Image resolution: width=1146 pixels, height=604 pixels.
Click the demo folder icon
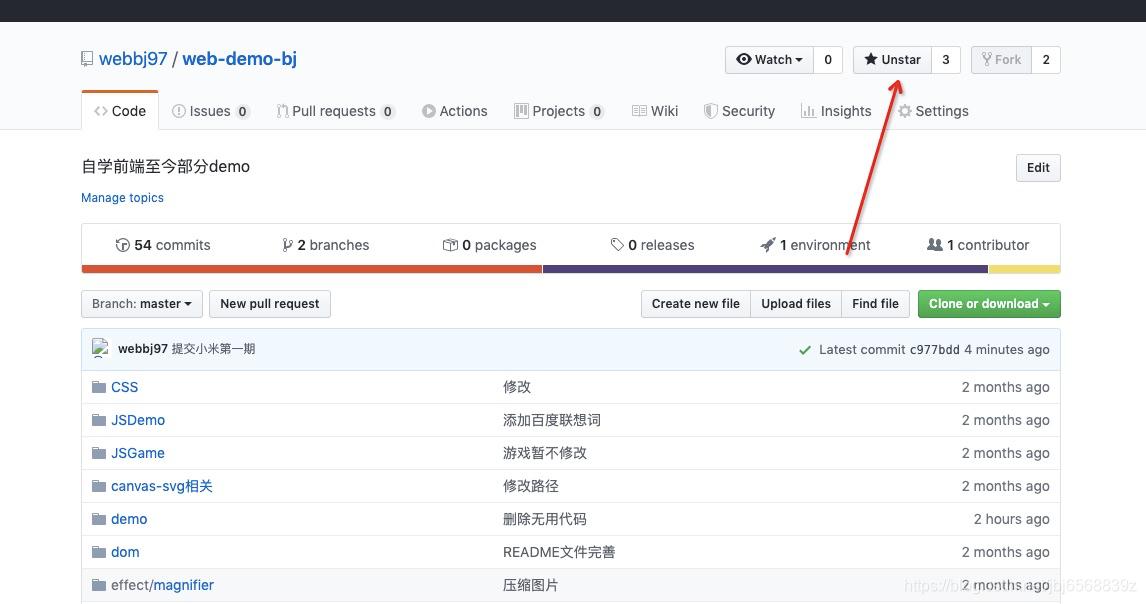point(99,518)
